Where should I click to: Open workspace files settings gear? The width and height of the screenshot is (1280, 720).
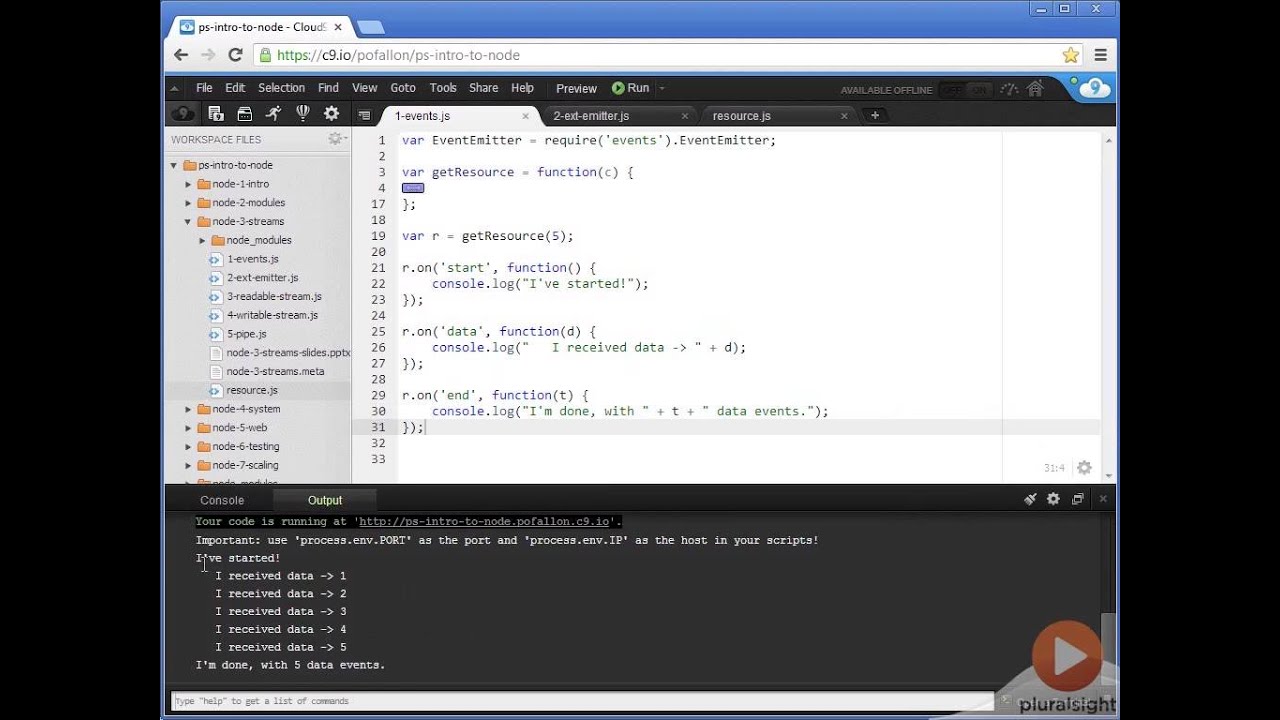pyautogui.click(x=336, y=139)
